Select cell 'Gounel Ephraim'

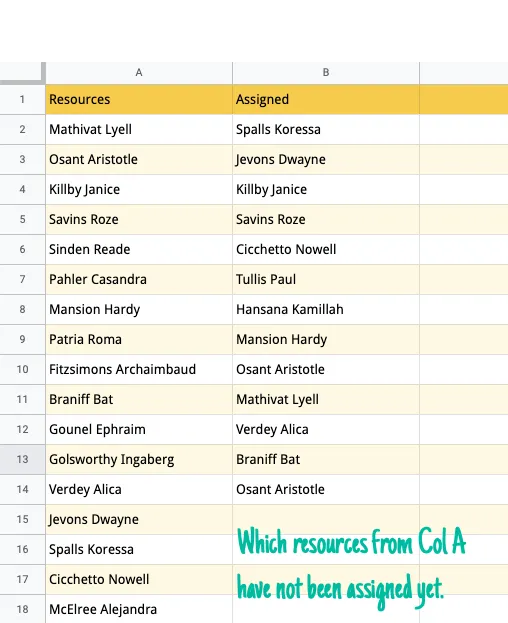[x=139, y=430]
